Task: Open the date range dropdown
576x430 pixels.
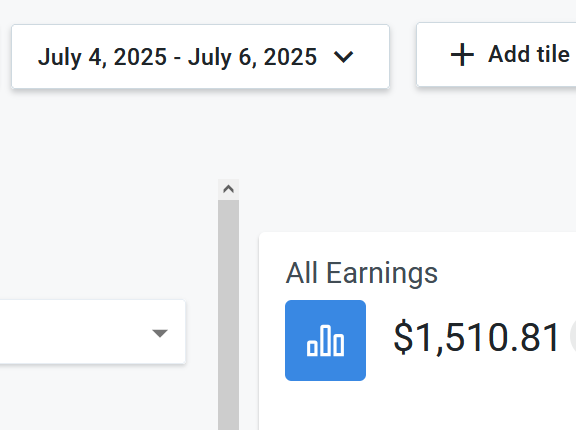Action: 200,57
